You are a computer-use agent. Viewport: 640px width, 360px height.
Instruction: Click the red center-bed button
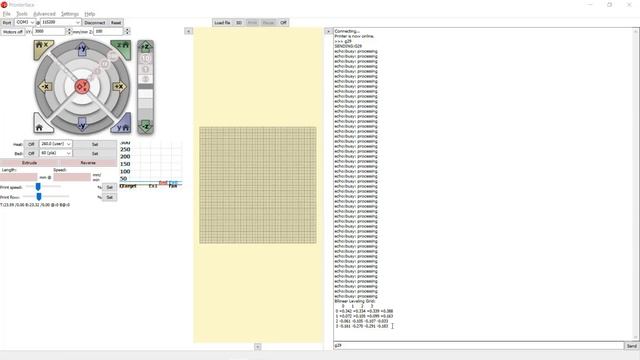(x=82, y=87)
